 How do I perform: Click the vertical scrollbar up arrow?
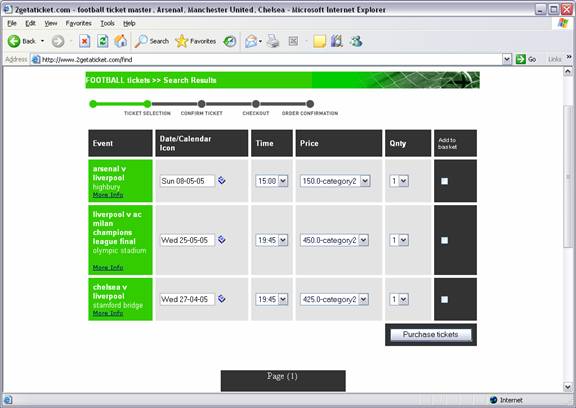pyautogui.click(x=568, y=71)
